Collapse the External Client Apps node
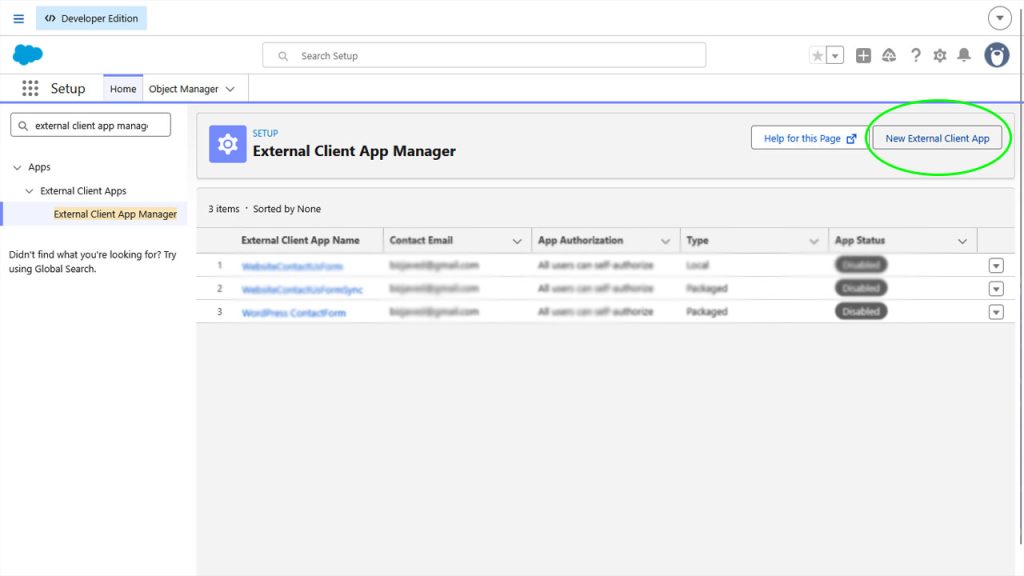 tap(29, 191)
